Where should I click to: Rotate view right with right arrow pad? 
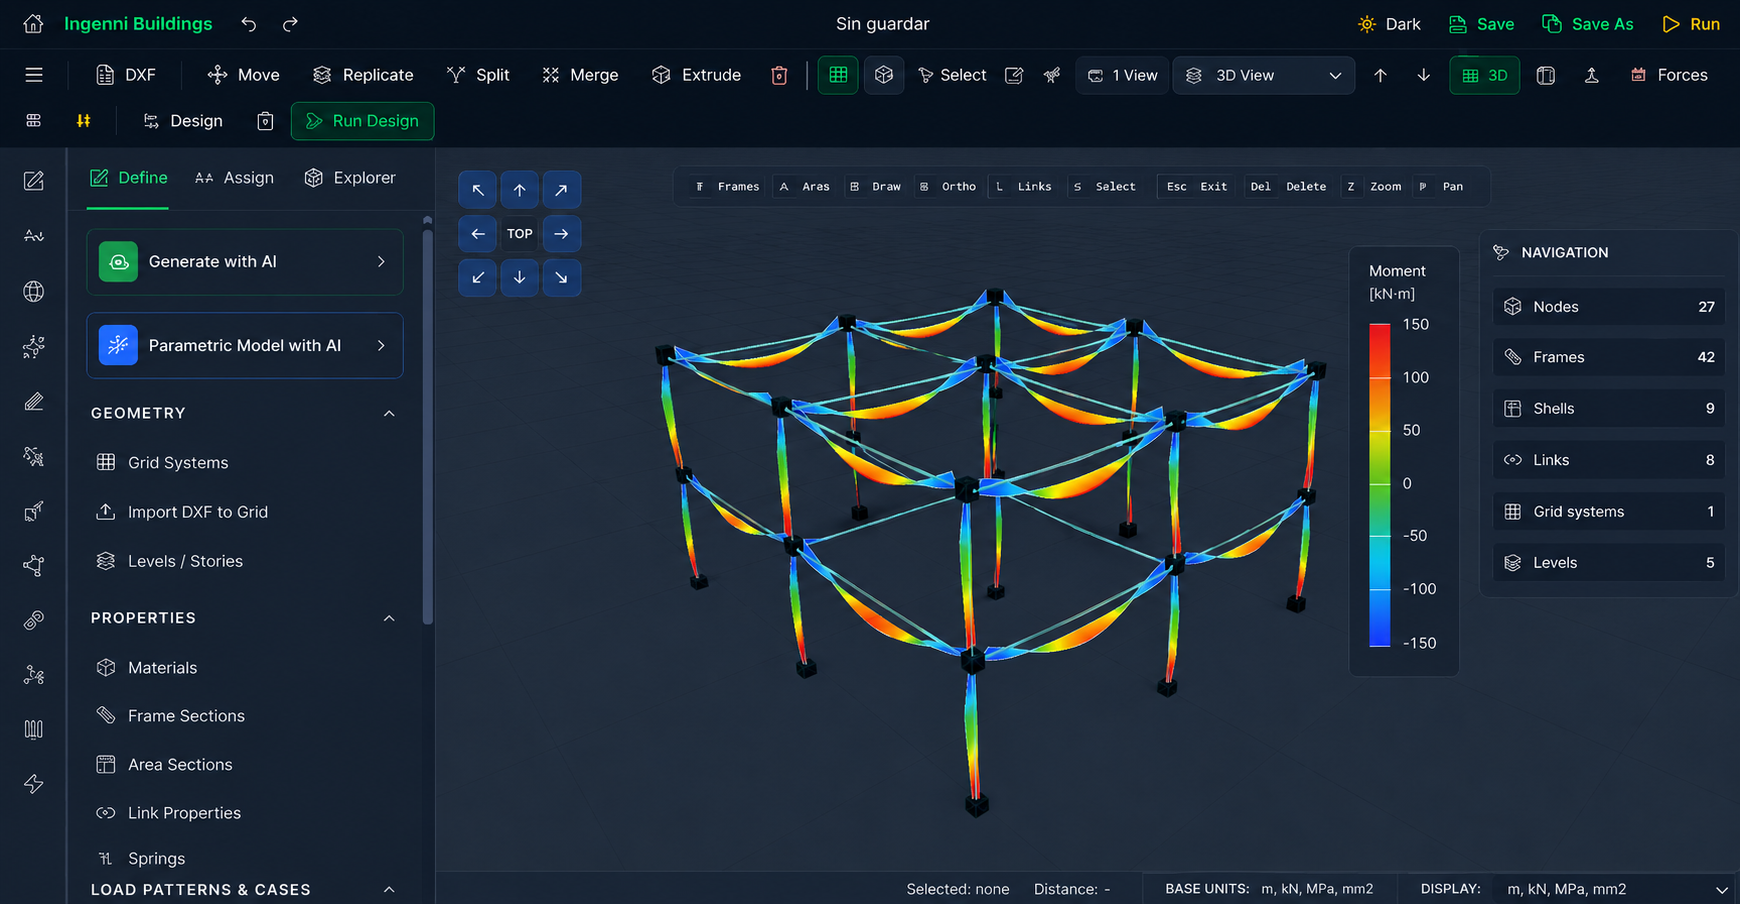[x=562, y=234]
